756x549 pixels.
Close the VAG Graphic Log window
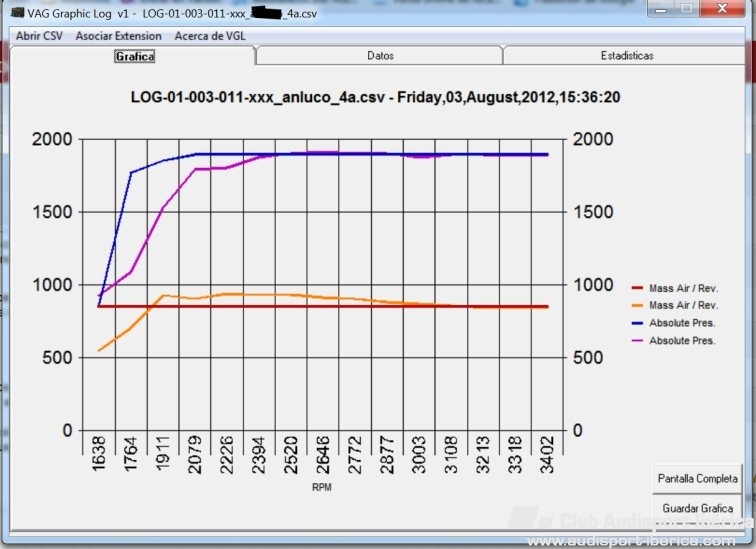click(724, 9)
